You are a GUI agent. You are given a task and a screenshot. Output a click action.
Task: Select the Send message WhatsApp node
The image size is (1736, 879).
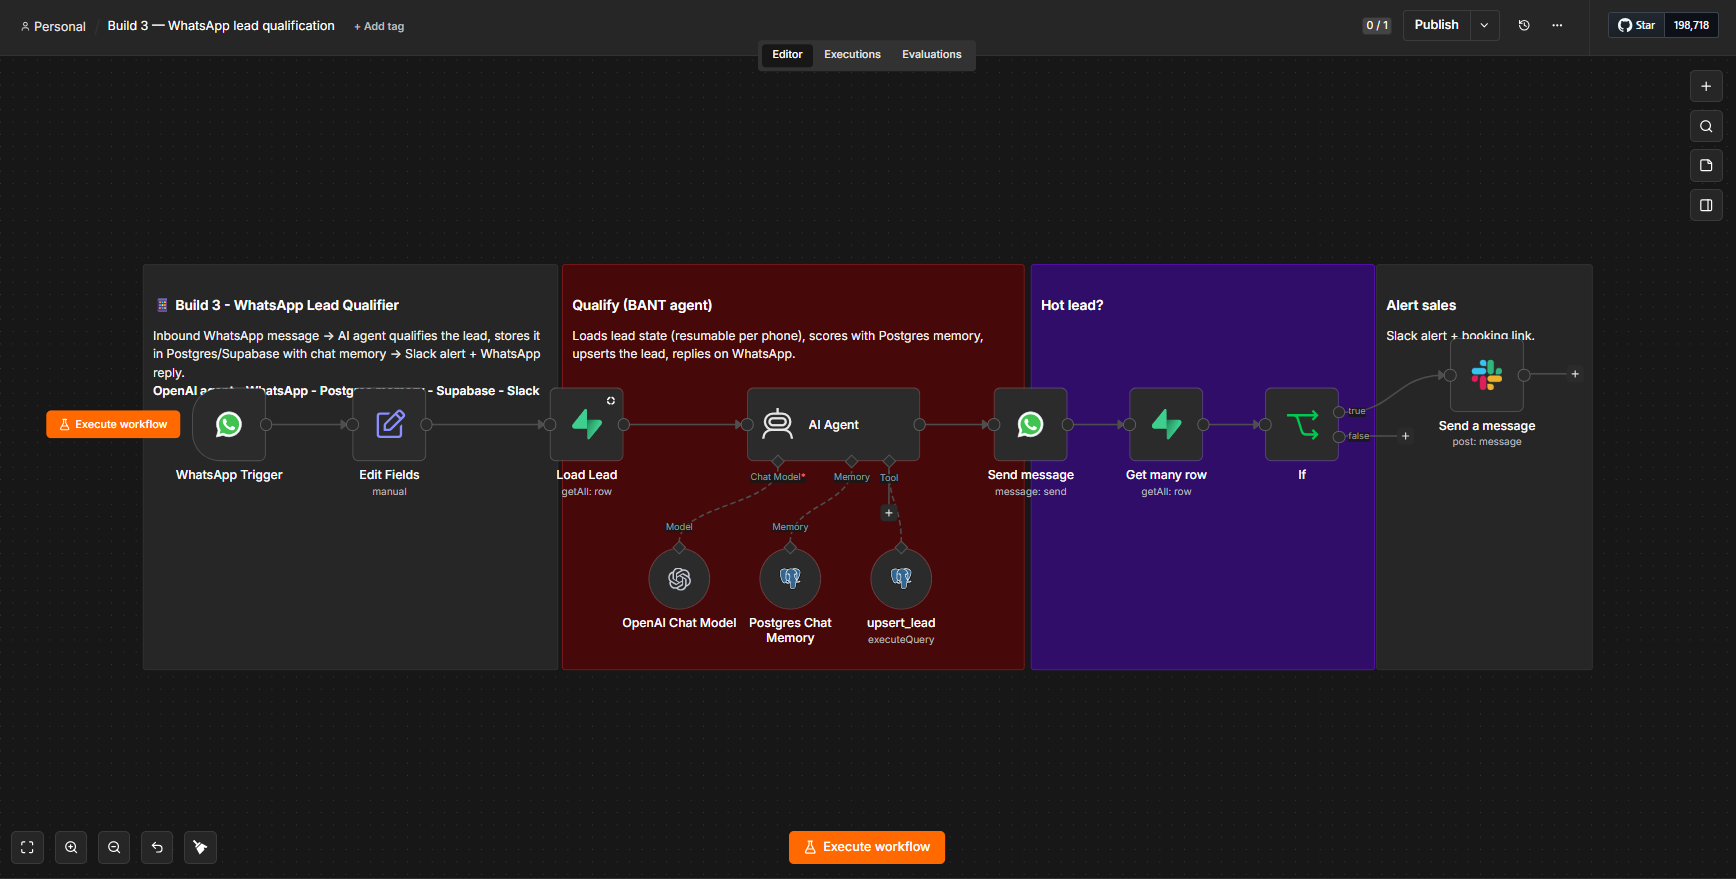point(1030,424)
